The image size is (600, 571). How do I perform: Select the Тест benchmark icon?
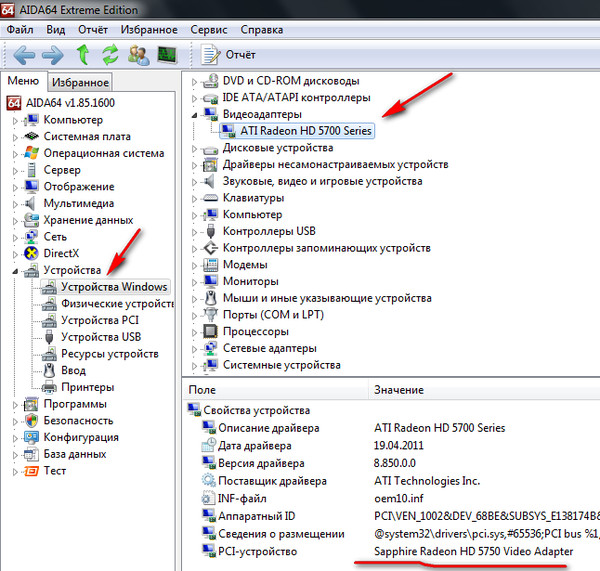(x=31, y=471)
